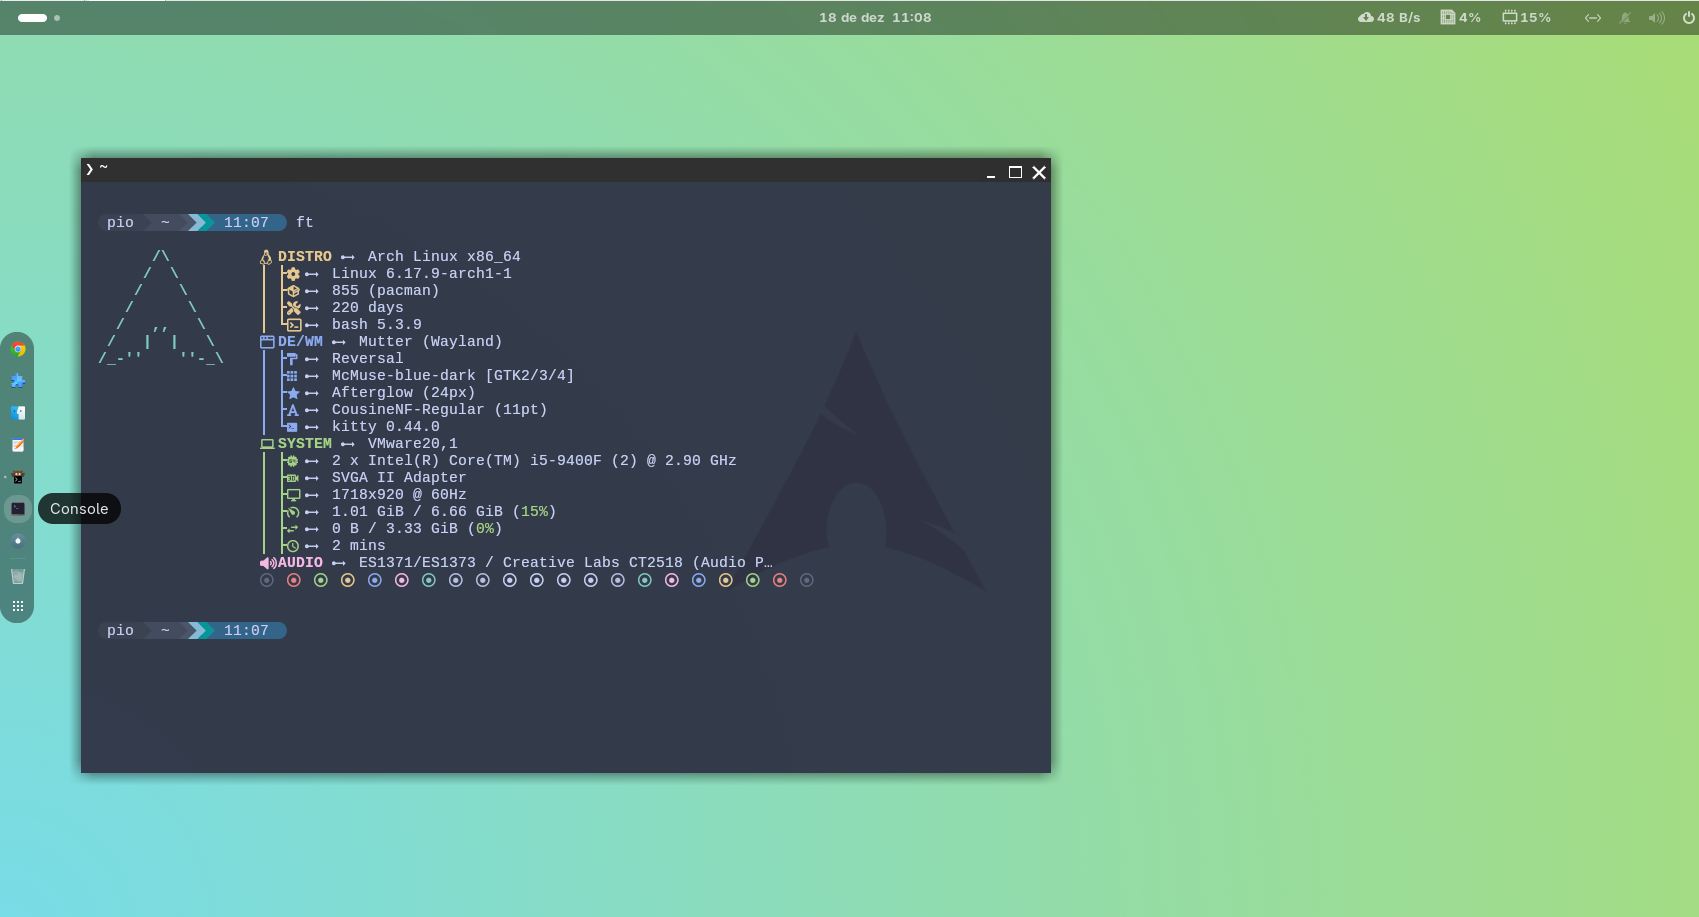The image size is (1699, 917).
Task: Open the blue puzzle-piece Extensions app
Action: click(x=18, y=381)
